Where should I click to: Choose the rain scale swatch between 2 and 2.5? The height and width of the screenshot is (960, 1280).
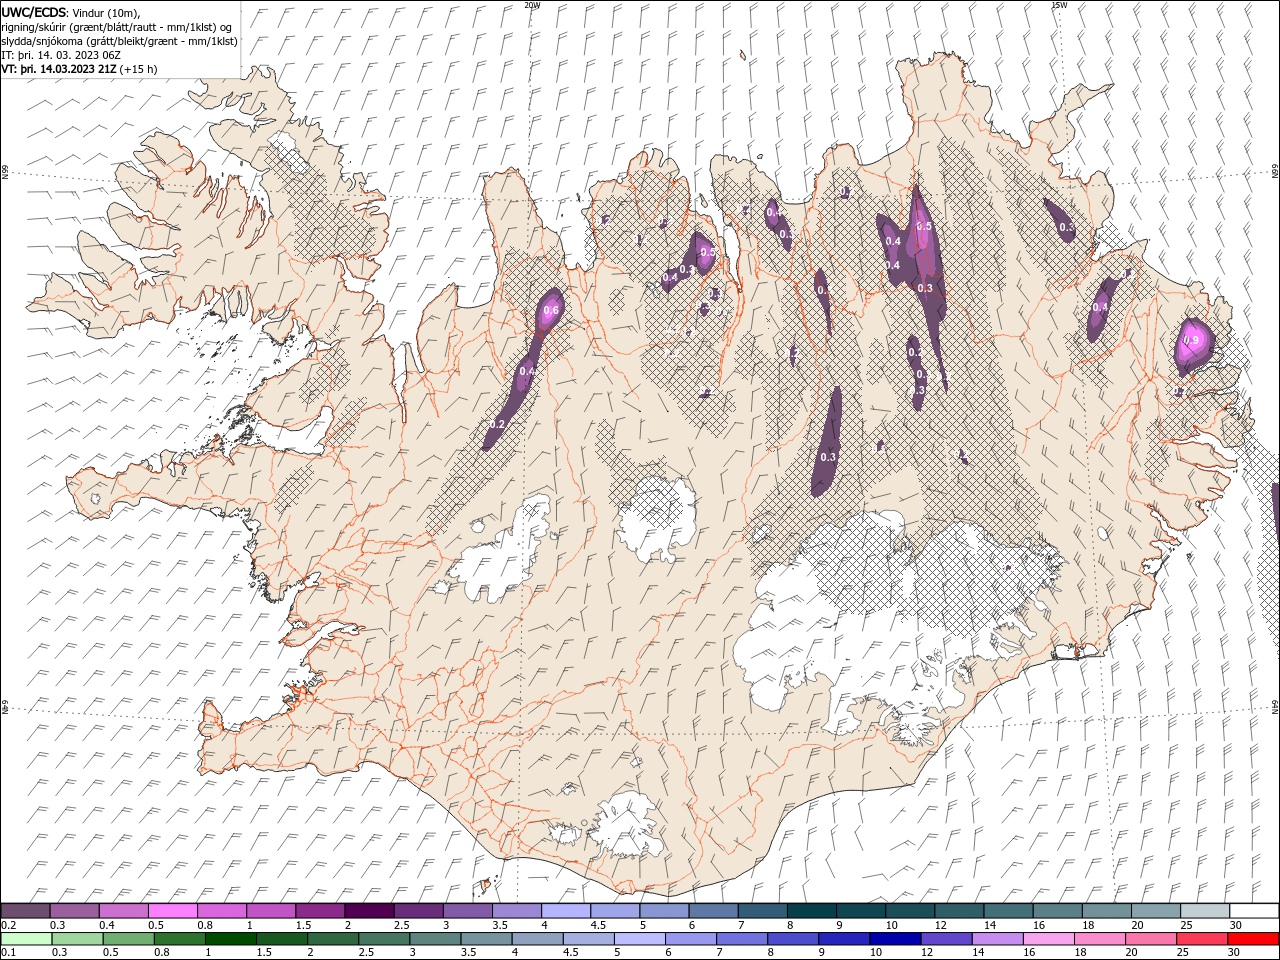coord(332,939)
